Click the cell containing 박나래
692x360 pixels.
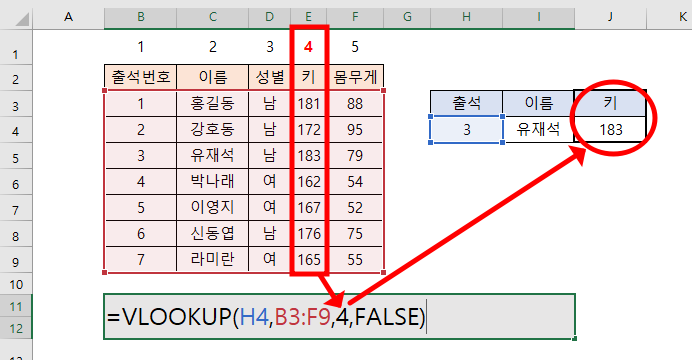pyautogui.click(x=212, y=182)
